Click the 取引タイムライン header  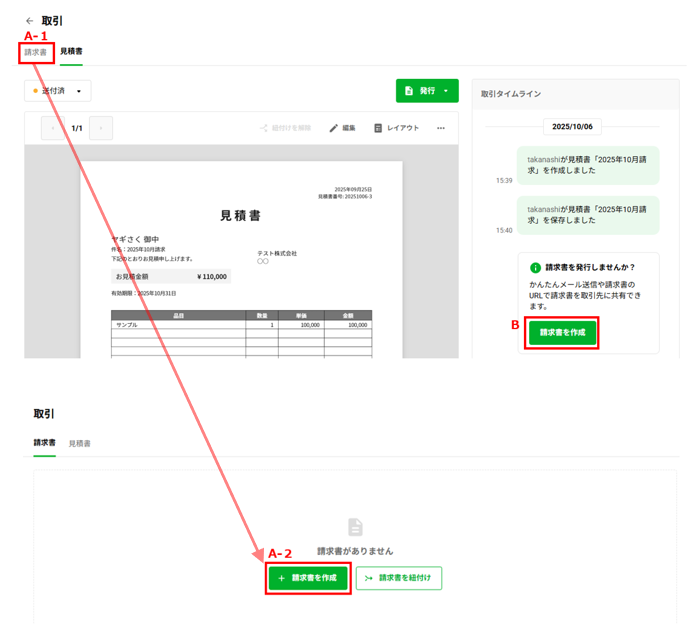[511, 94]
